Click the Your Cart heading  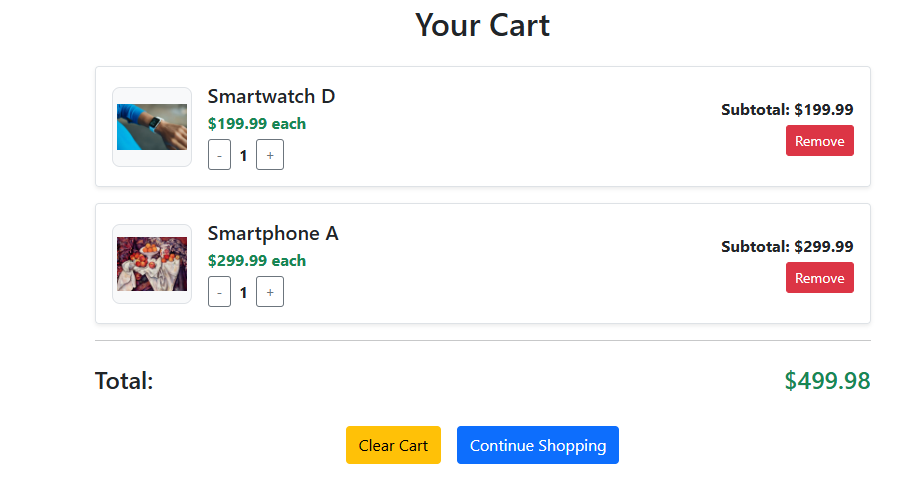(482, 25)
